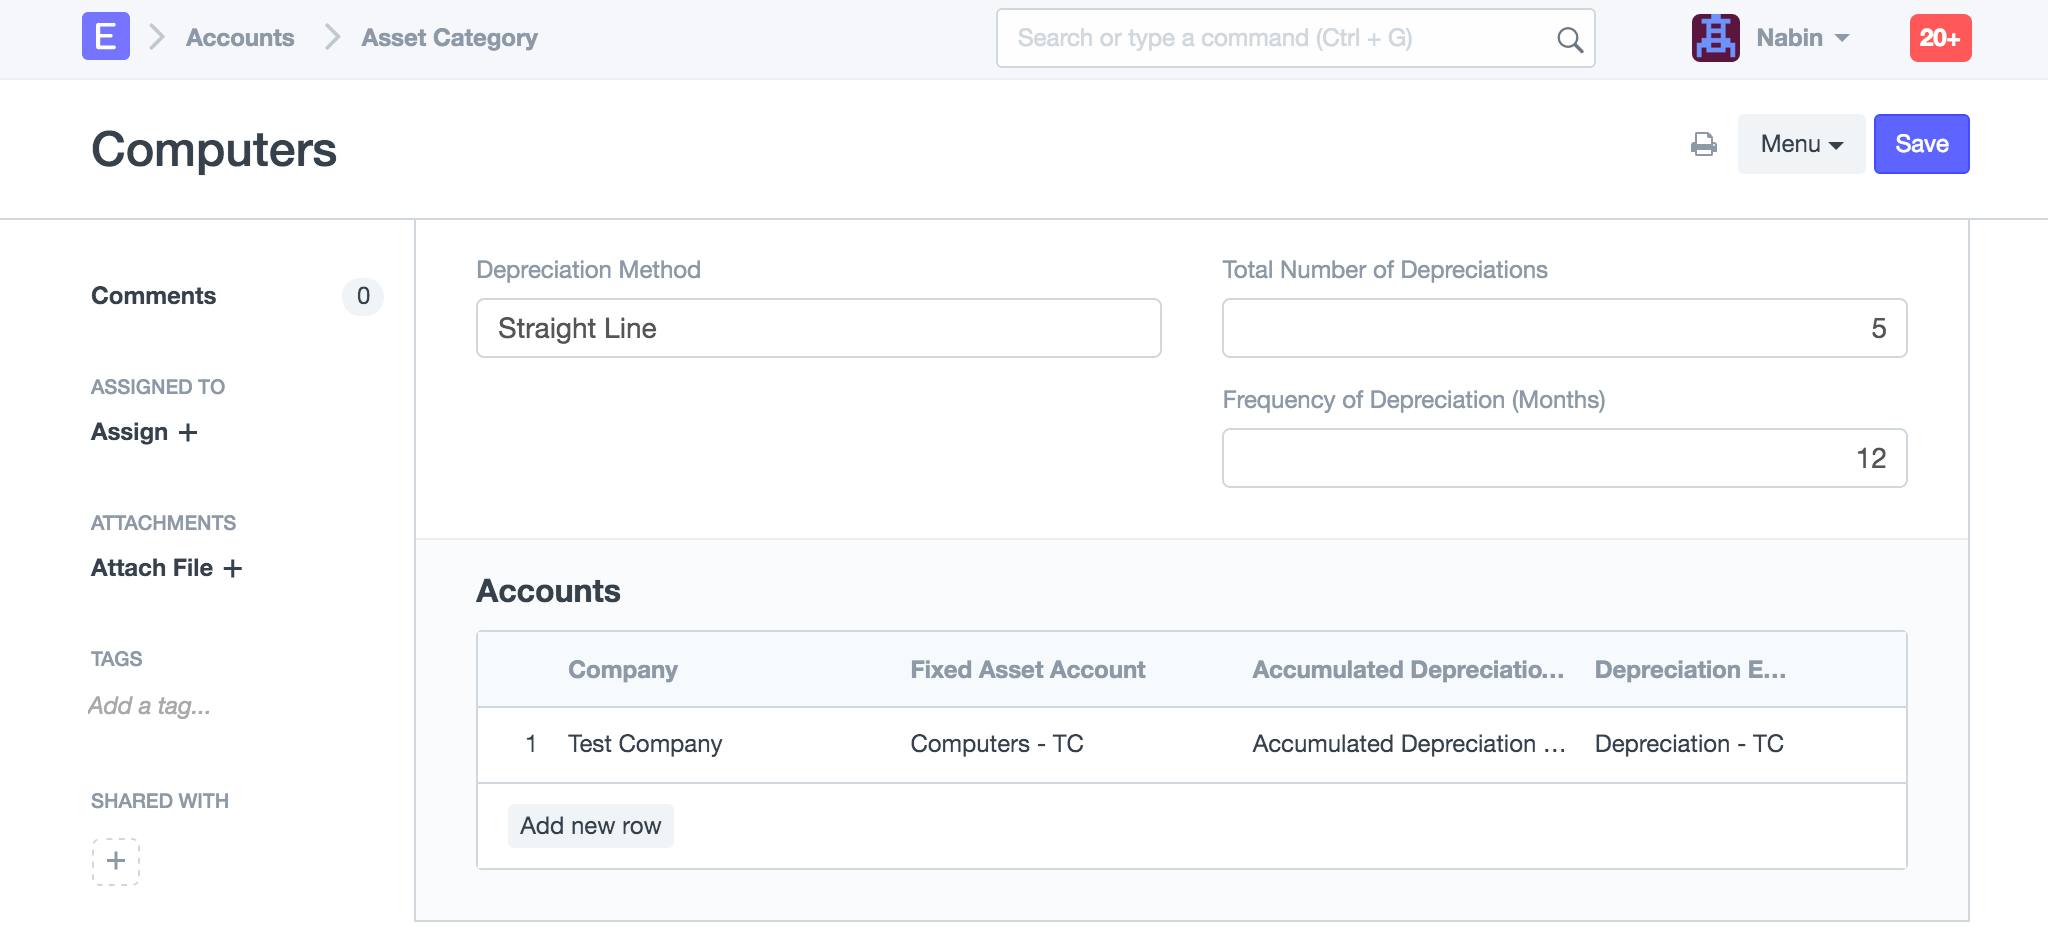Go to Accounts breadcrumb

pos(240,38)
